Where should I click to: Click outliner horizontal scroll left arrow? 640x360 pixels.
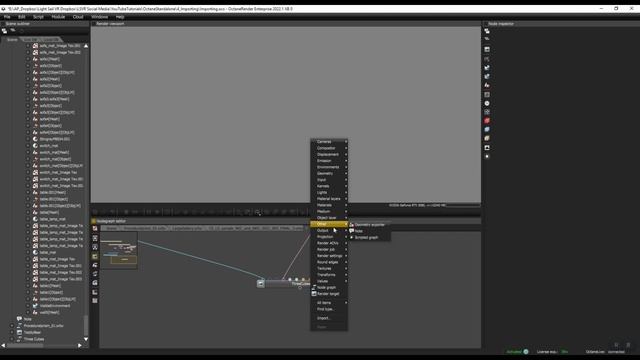tap(4, 345)
